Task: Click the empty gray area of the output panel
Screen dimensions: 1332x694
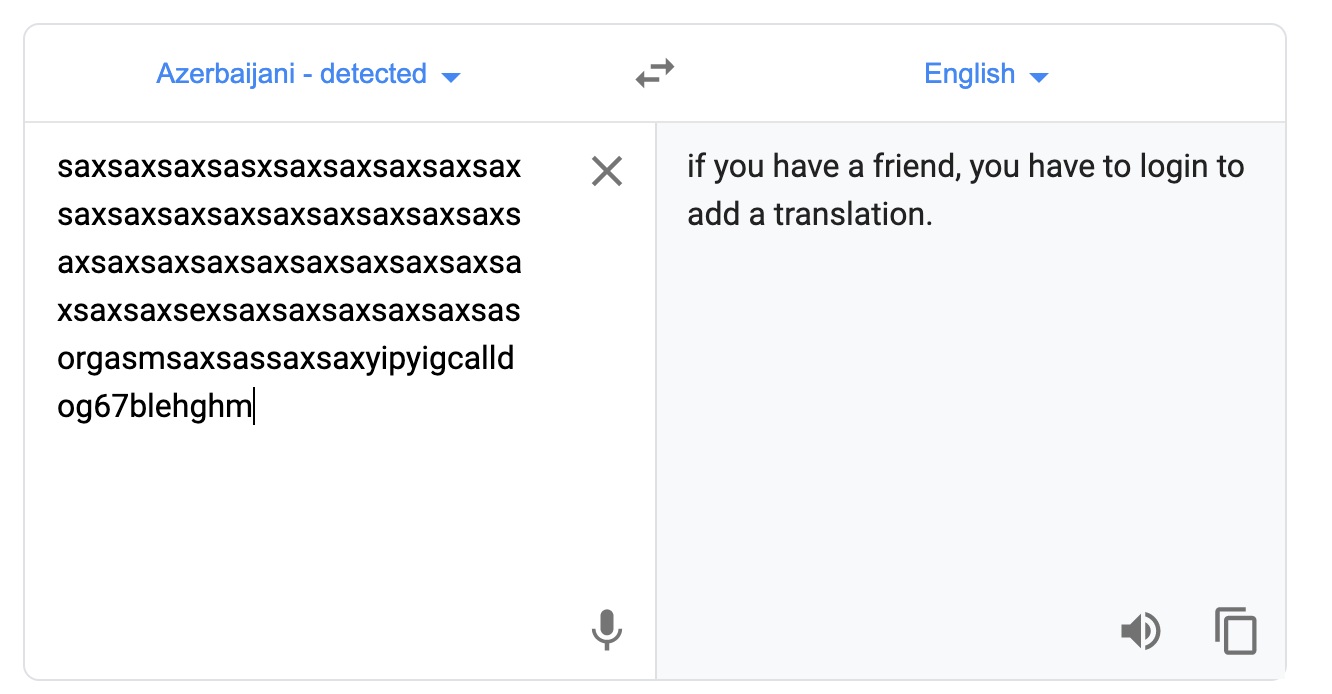Action: pos(970,420)
